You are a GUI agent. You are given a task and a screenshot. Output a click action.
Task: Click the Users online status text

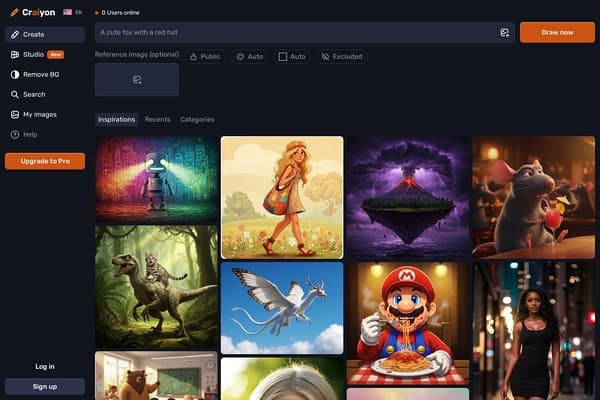point(120,13)
